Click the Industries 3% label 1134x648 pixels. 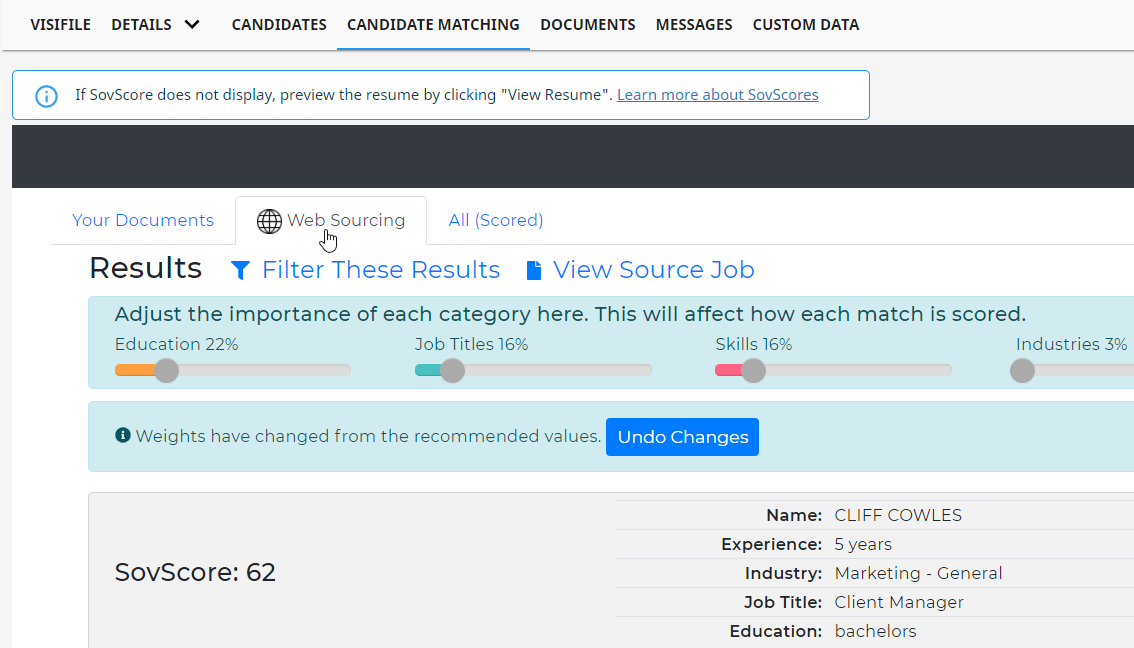(1071, 344)
